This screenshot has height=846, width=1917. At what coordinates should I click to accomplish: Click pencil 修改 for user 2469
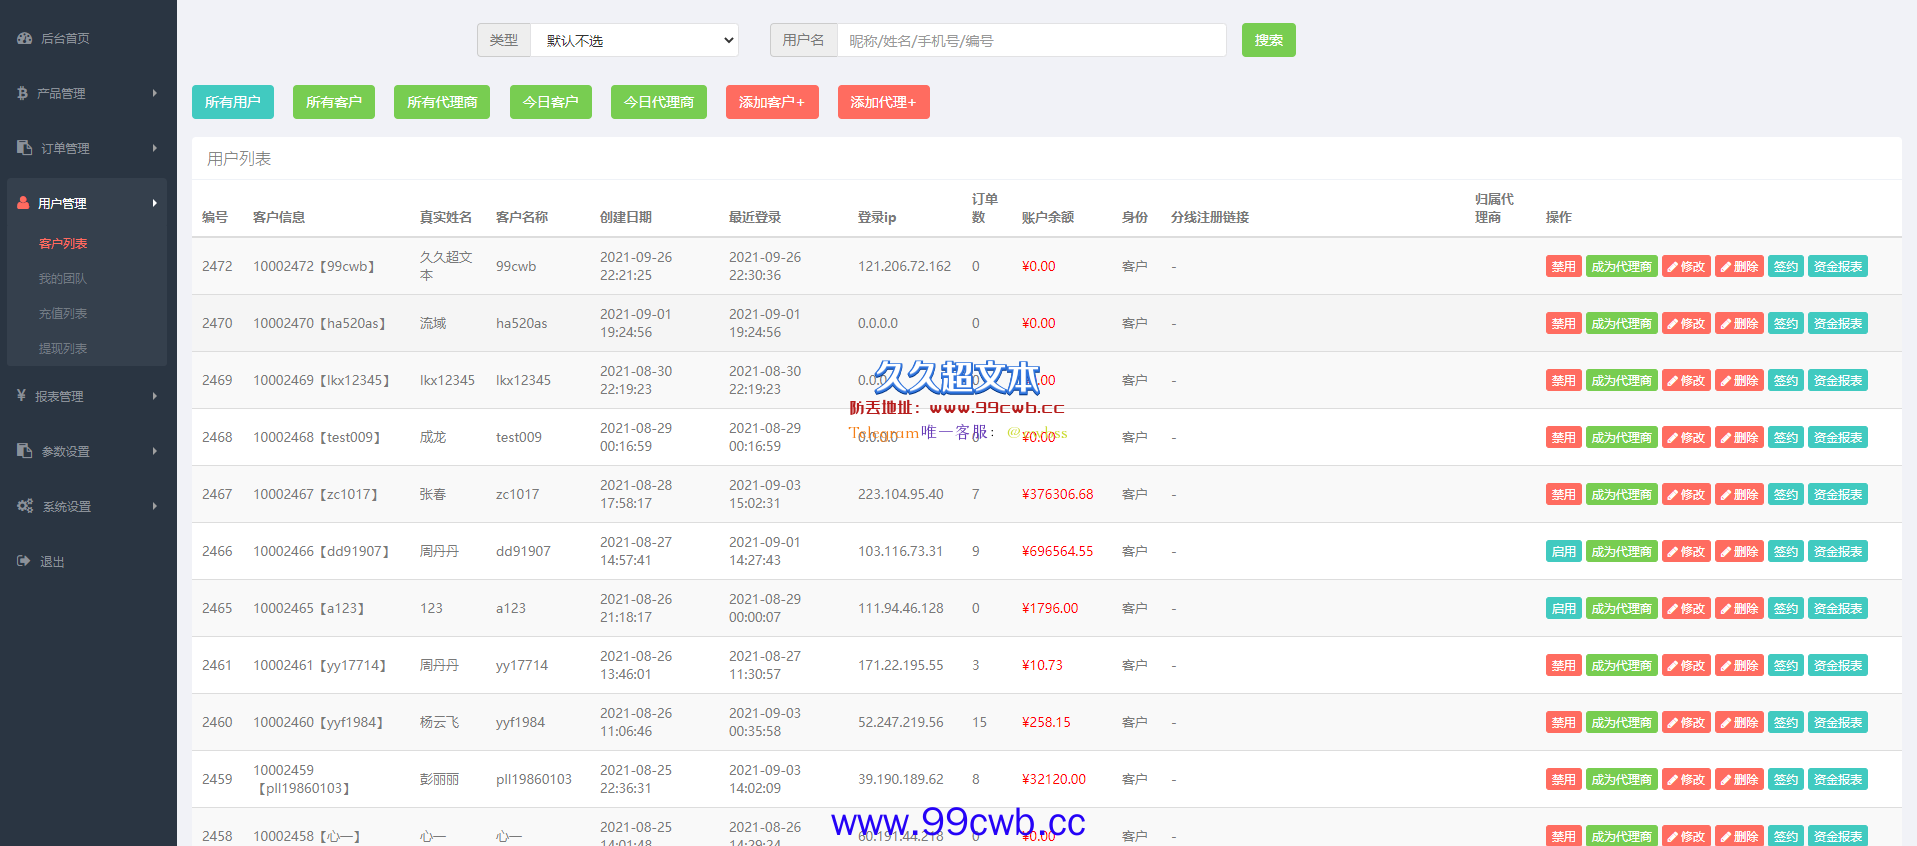tap(1686, 380)
